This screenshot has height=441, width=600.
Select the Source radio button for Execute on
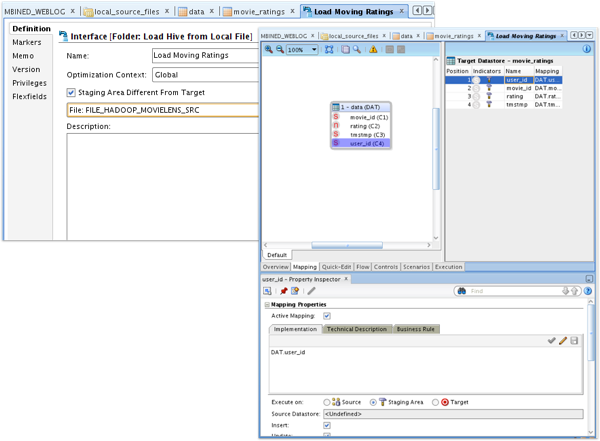[x=326, y=401]
